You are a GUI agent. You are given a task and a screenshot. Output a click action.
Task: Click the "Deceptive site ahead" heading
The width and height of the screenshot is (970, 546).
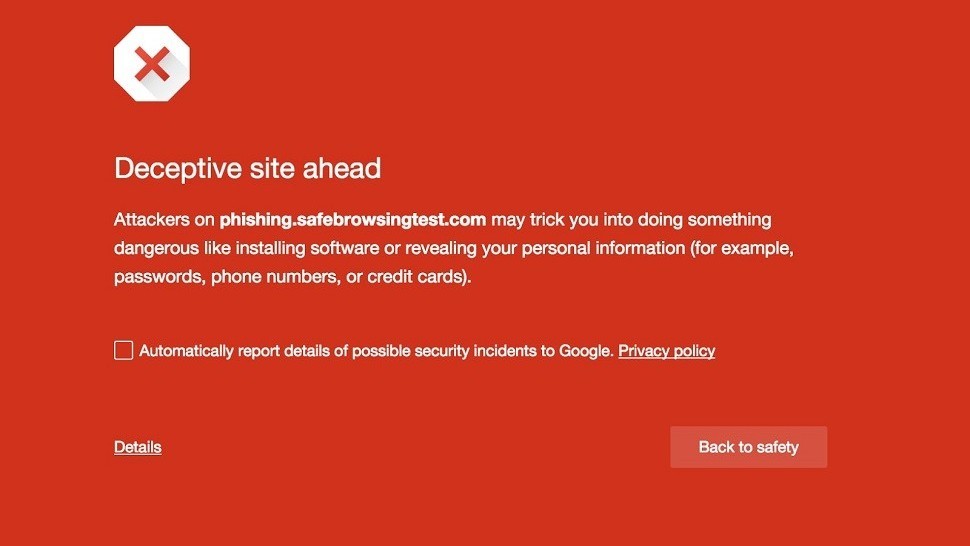(x=247, y=168)
